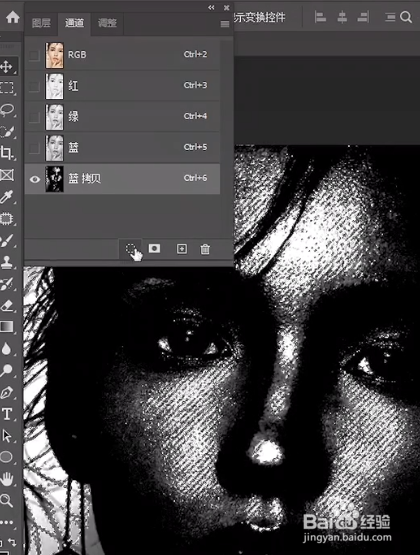
Task: Open the channels panel flyout menu
Action: coord(225,24)
